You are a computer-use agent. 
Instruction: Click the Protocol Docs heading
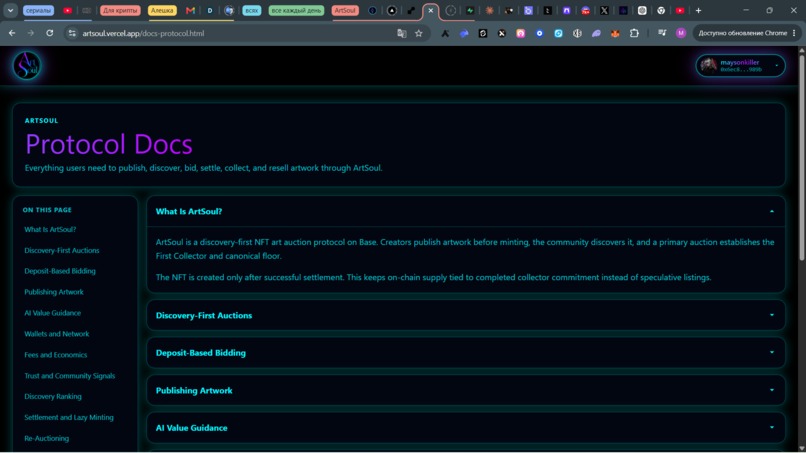pyautogui.click(x=108, y=144)
